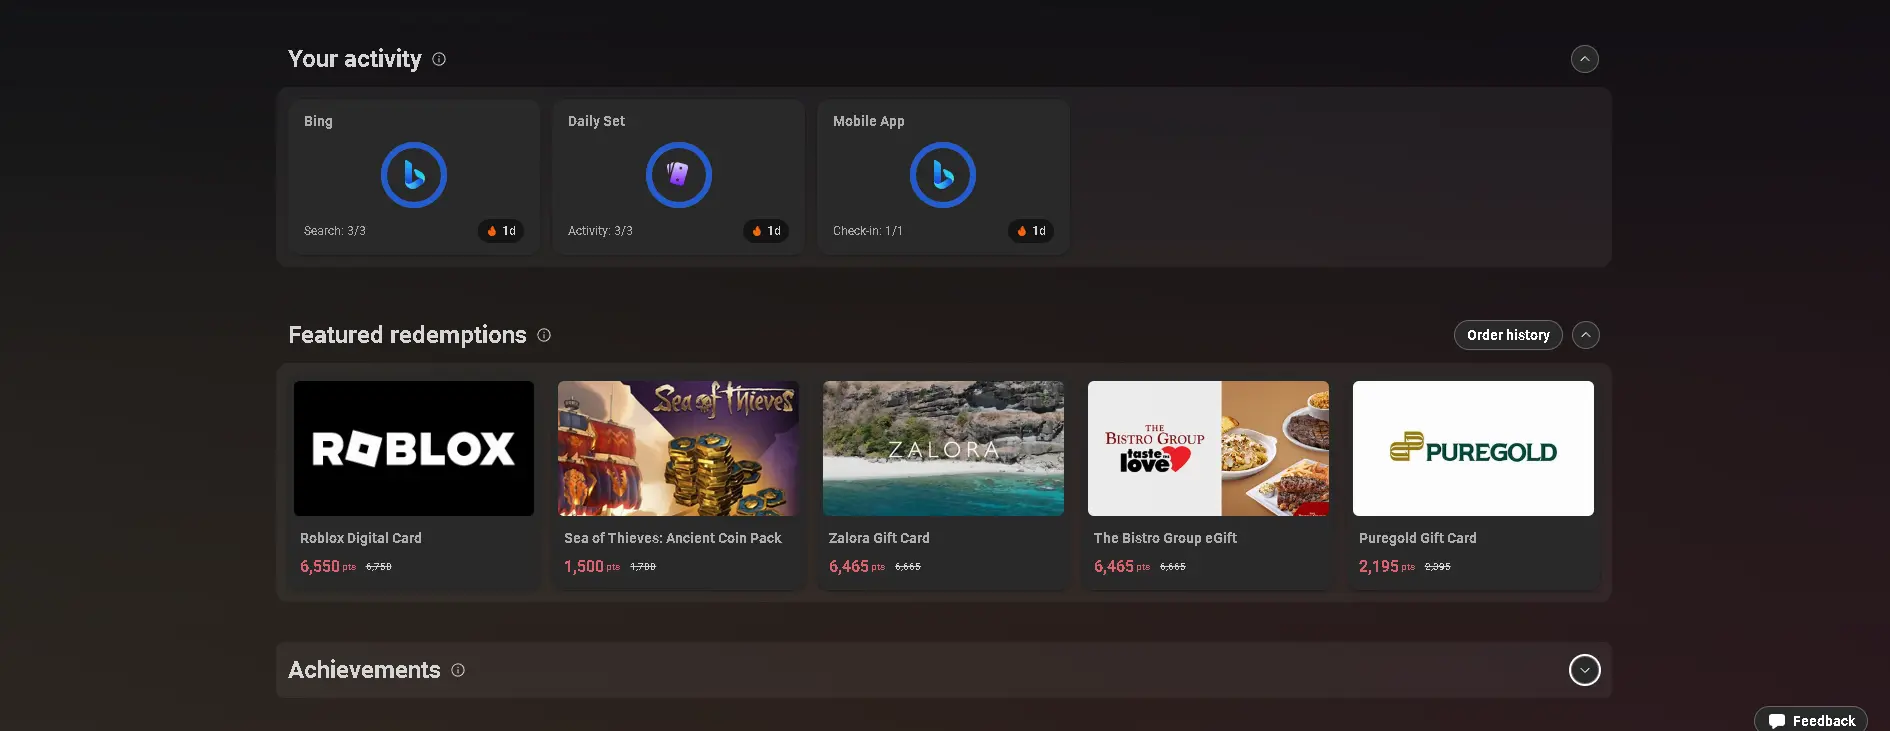The width and height of the screenshot is (1890, 731).
Task: Open the Roblox Digital Card thumbnail
Action: click(414, 448)
